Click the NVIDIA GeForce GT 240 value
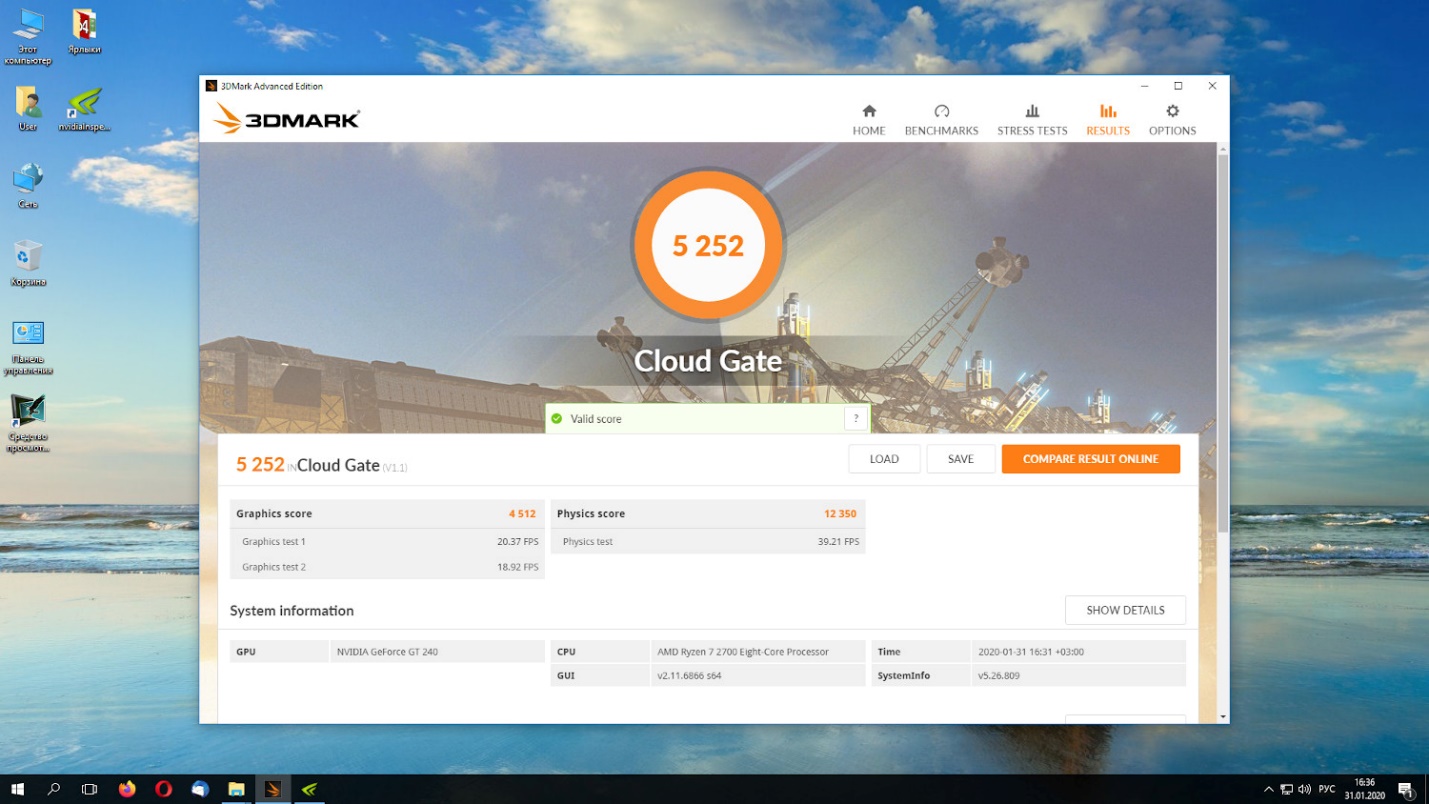1429x804 pixels. coord(387,651)
